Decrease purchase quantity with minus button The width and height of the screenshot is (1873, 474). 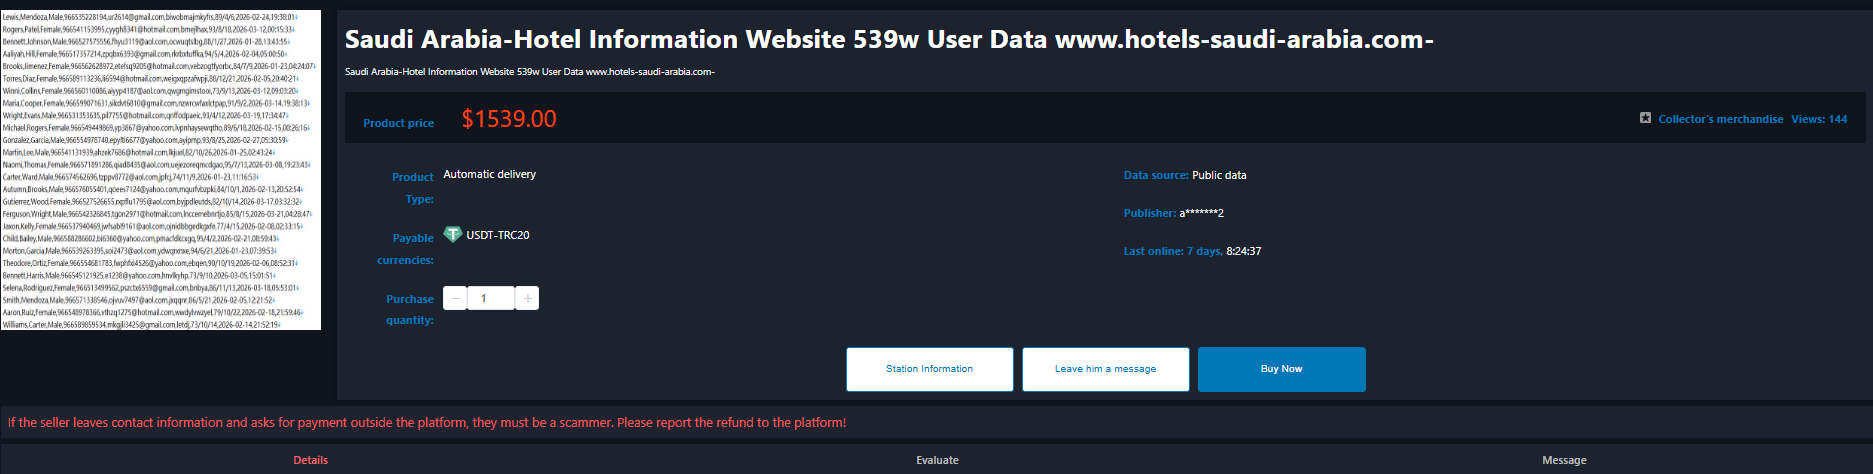coord(455,298)
